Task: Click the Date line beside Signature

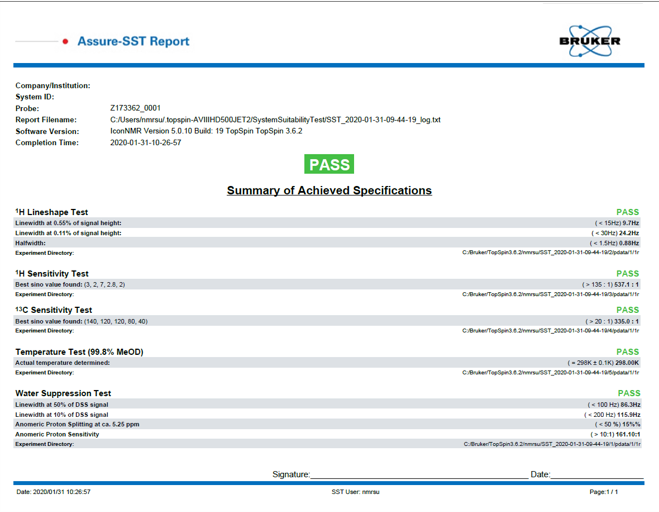Action: (596, 476)
